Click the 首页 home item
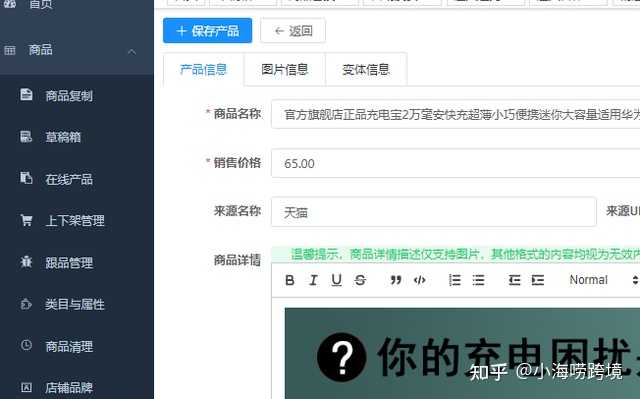This screenshot has height=399, width=640. point(41,4)
